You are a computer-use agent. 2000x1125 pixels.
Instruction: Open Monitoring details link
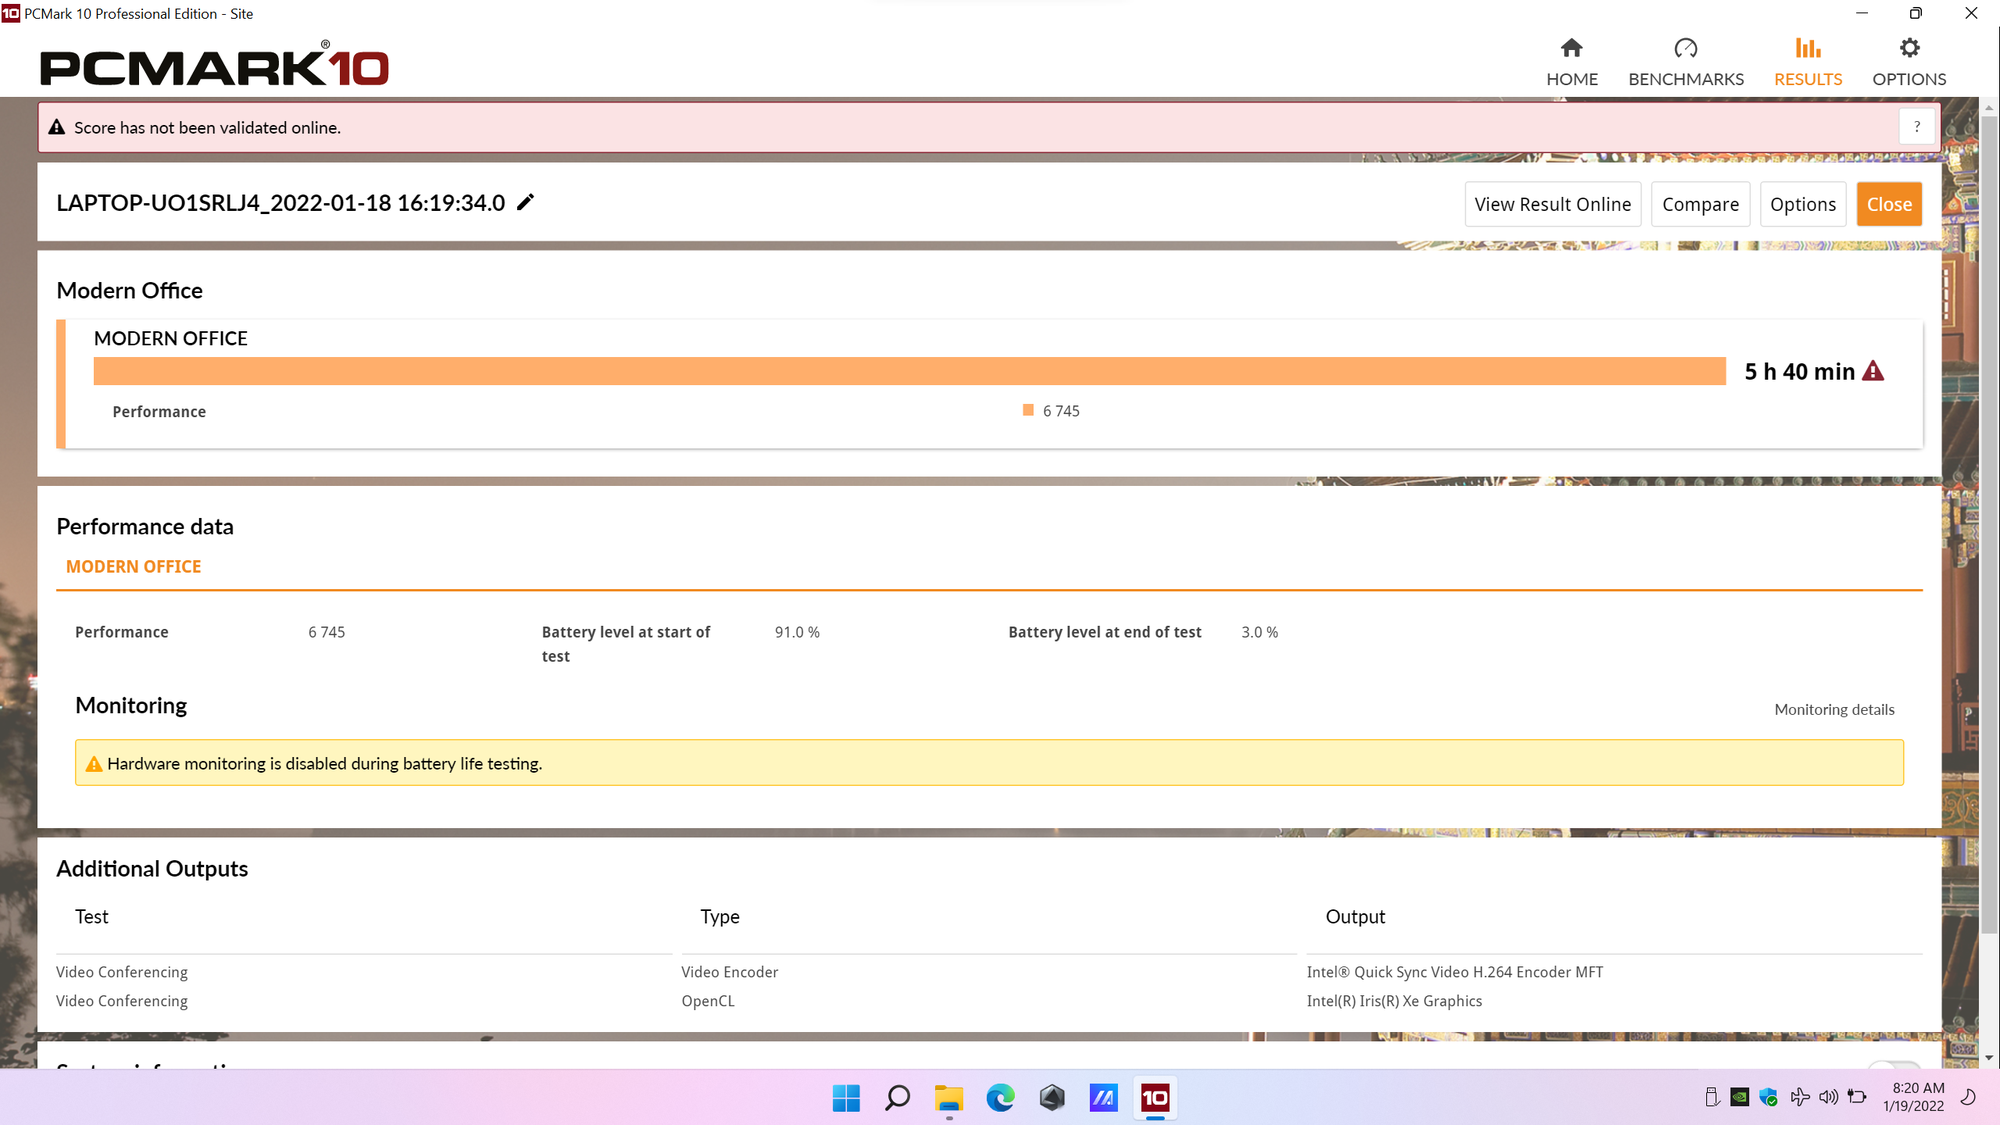(1834, 709)
